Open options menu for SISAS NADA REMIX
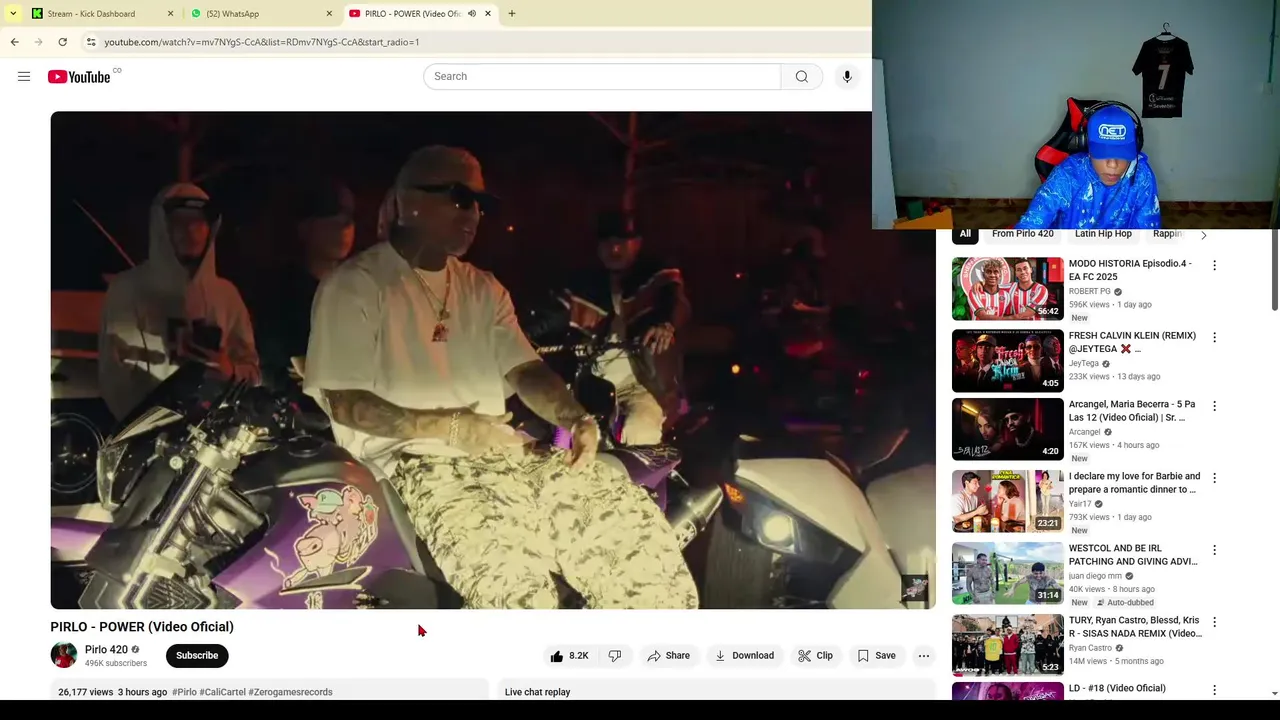The image size is (1280, 720). 1214,622
